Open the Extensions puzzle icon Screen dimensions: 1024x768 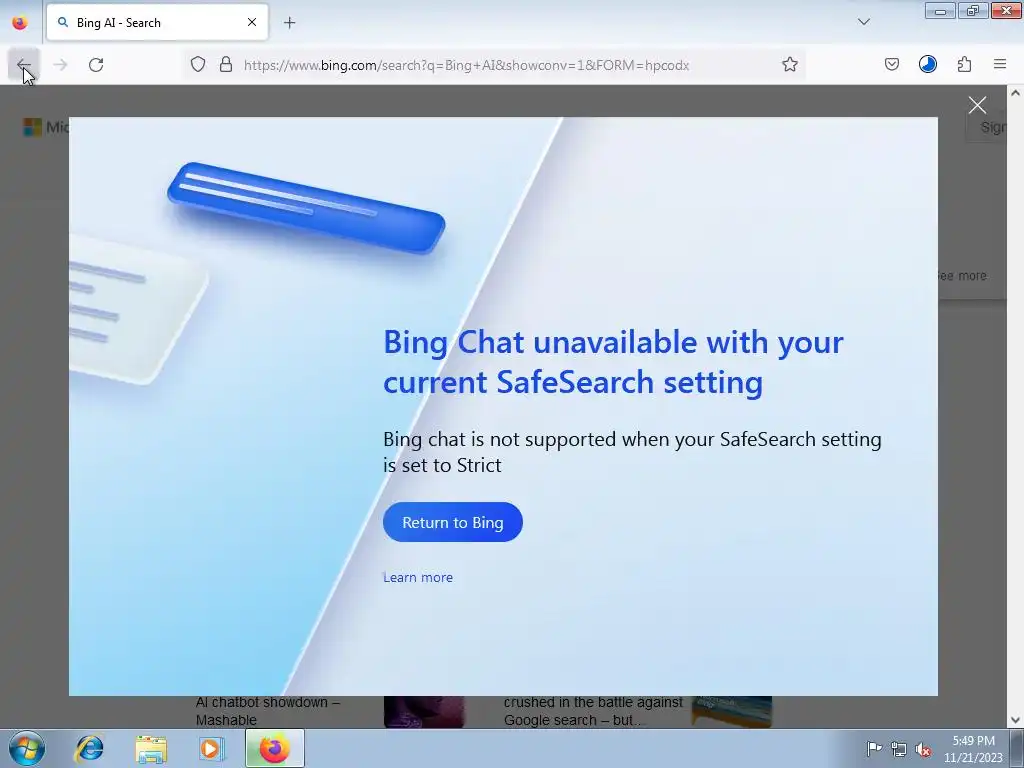[x=964, y=64]
